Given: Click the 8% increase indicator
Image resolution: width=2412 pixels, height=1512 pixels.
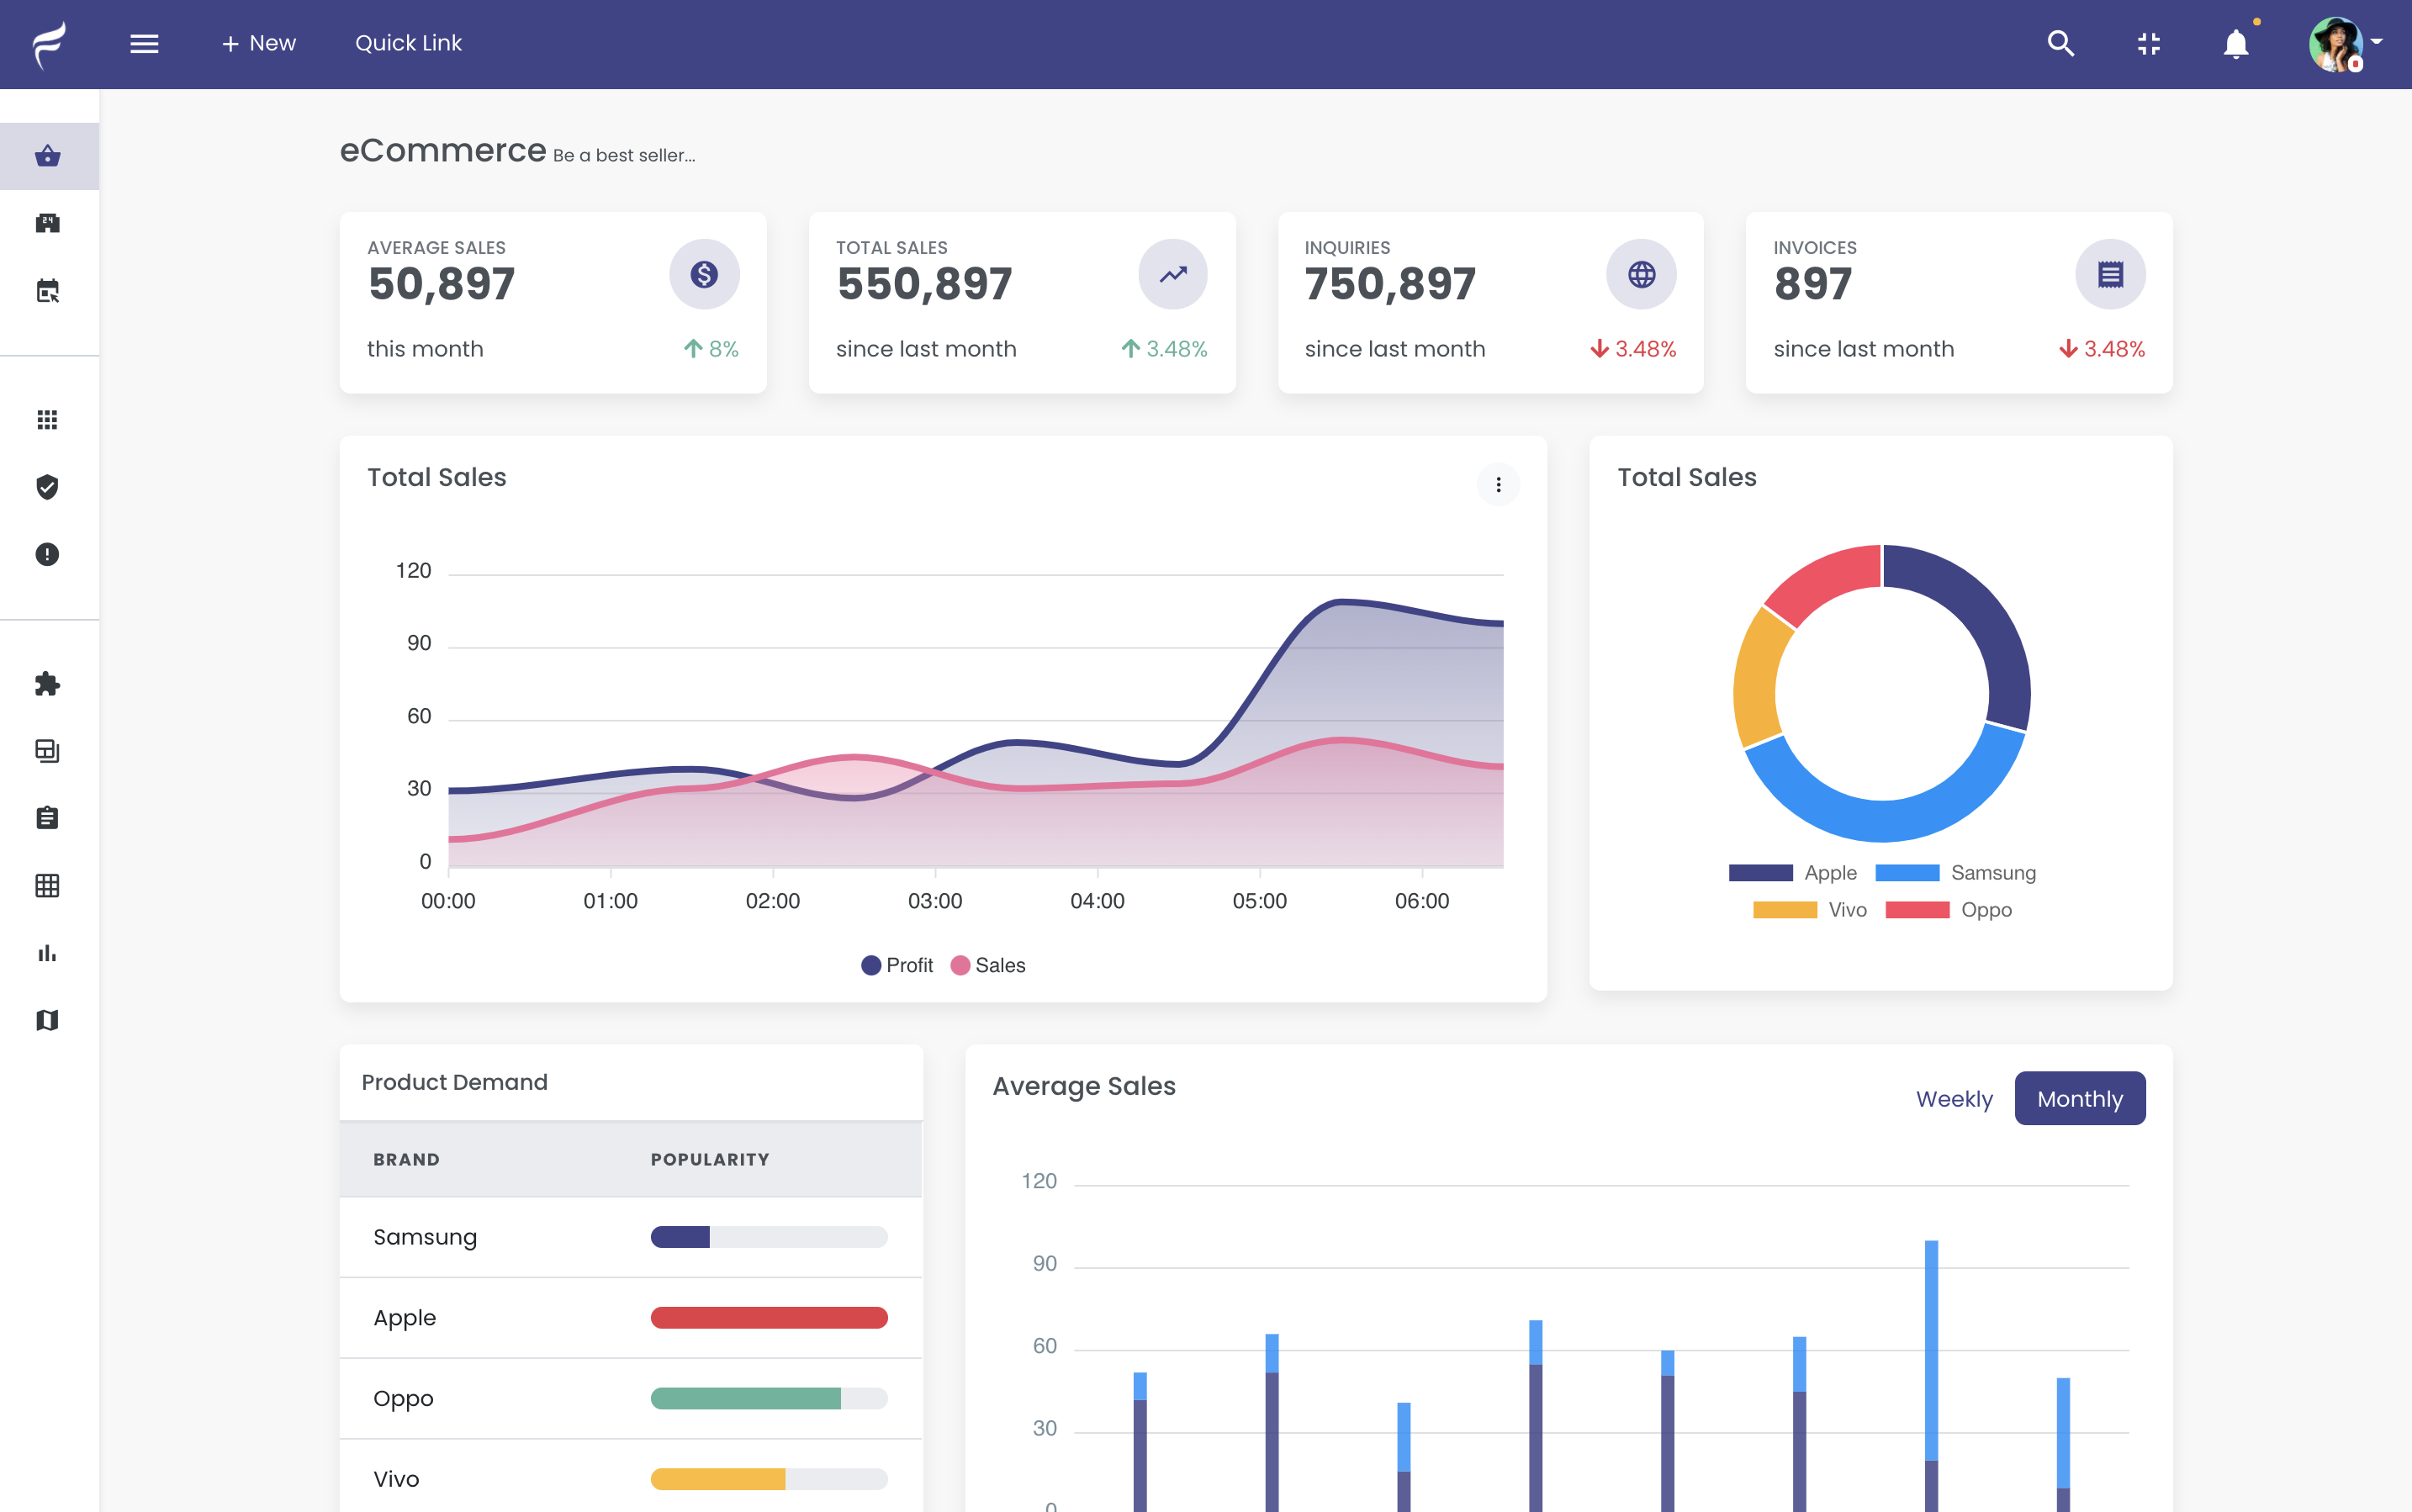Looking at the screenshot, I should [711, 348].
